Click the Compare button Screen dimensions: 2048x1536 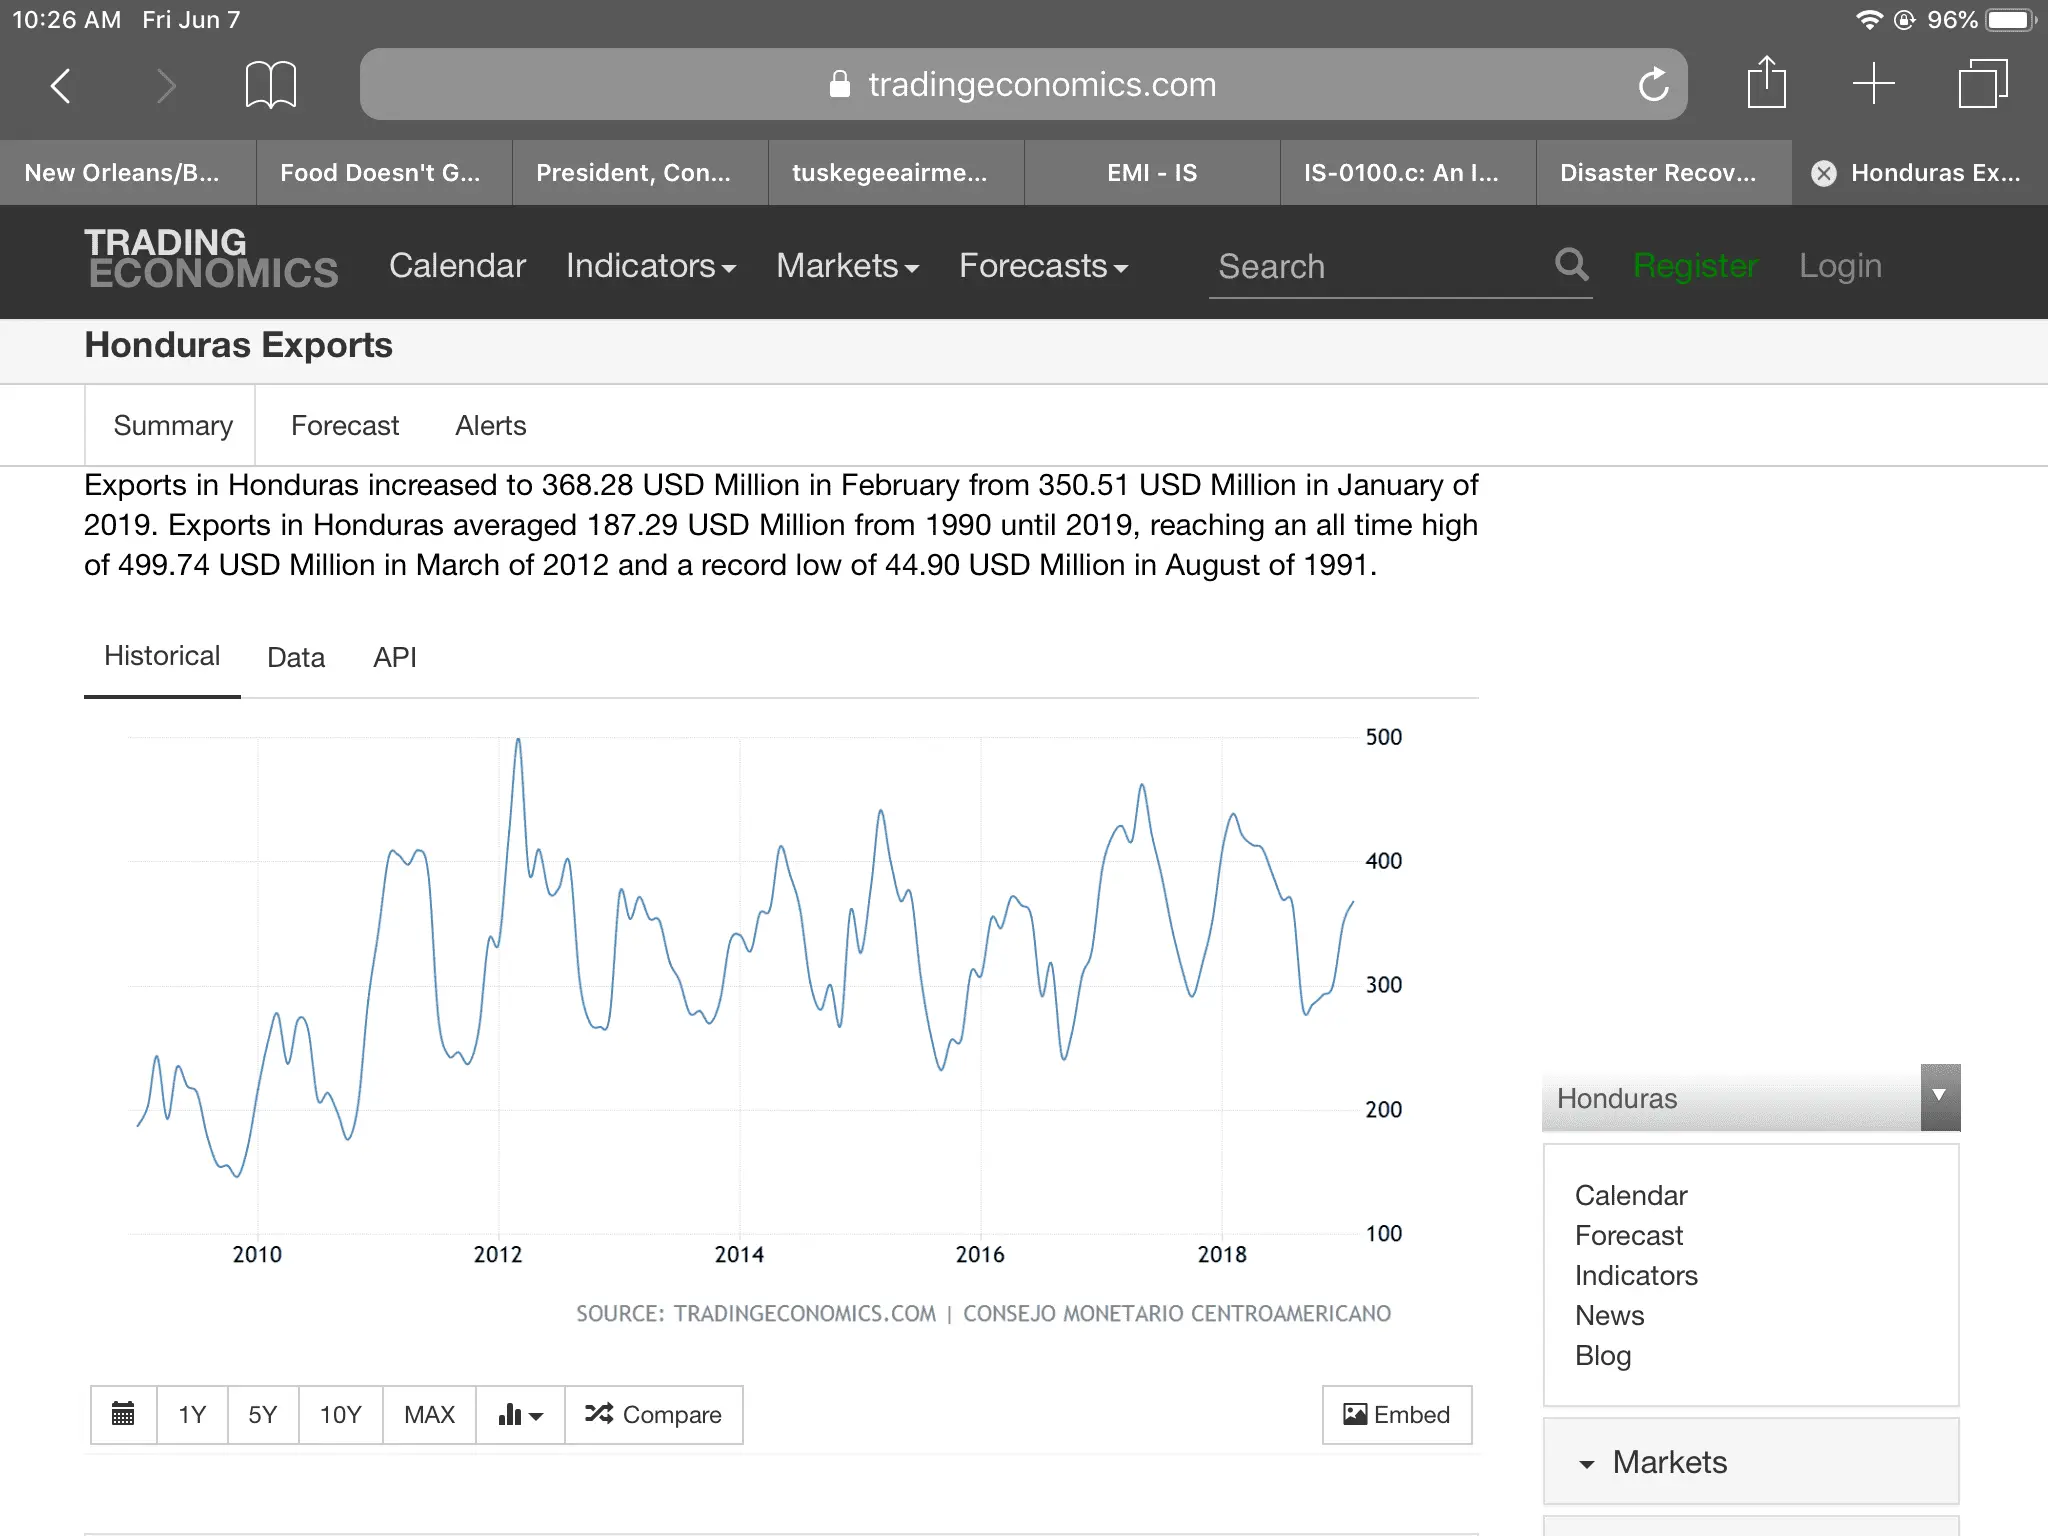[654, 1414]
